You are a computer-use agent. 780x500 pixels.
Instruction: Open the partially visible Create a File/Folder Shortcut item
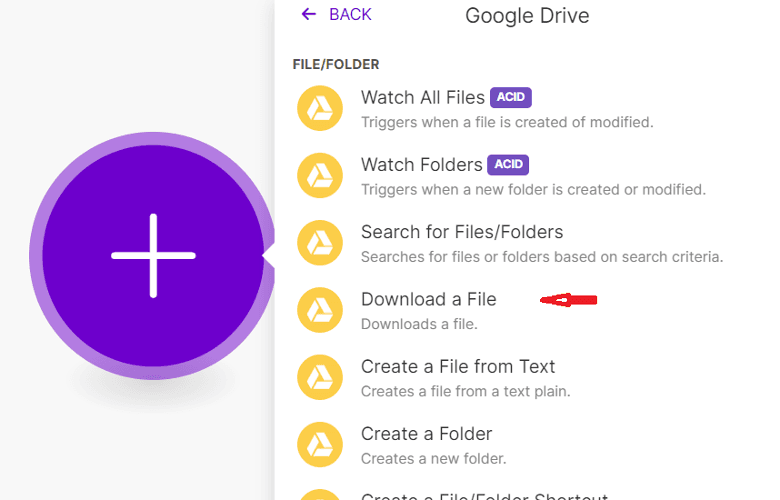point(484,495)
